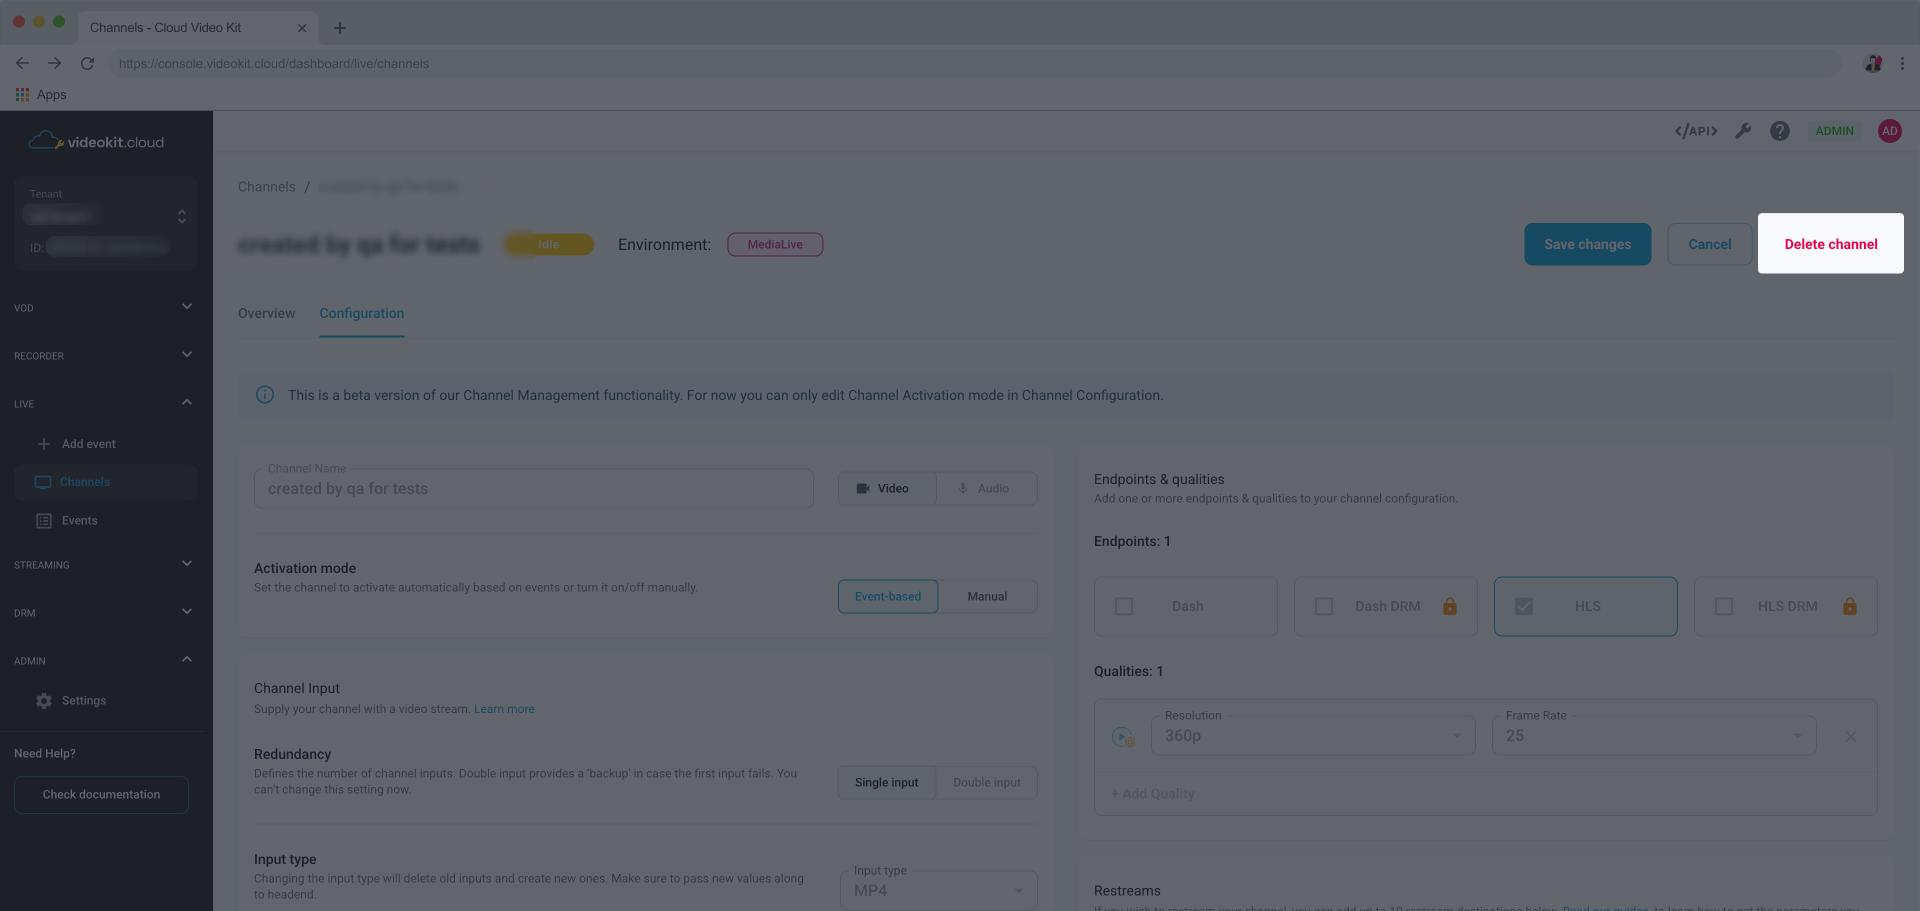Open the help question mark icon
Image resolution: width=1920 pixels, height=911 pixels.
(1780, 131)
